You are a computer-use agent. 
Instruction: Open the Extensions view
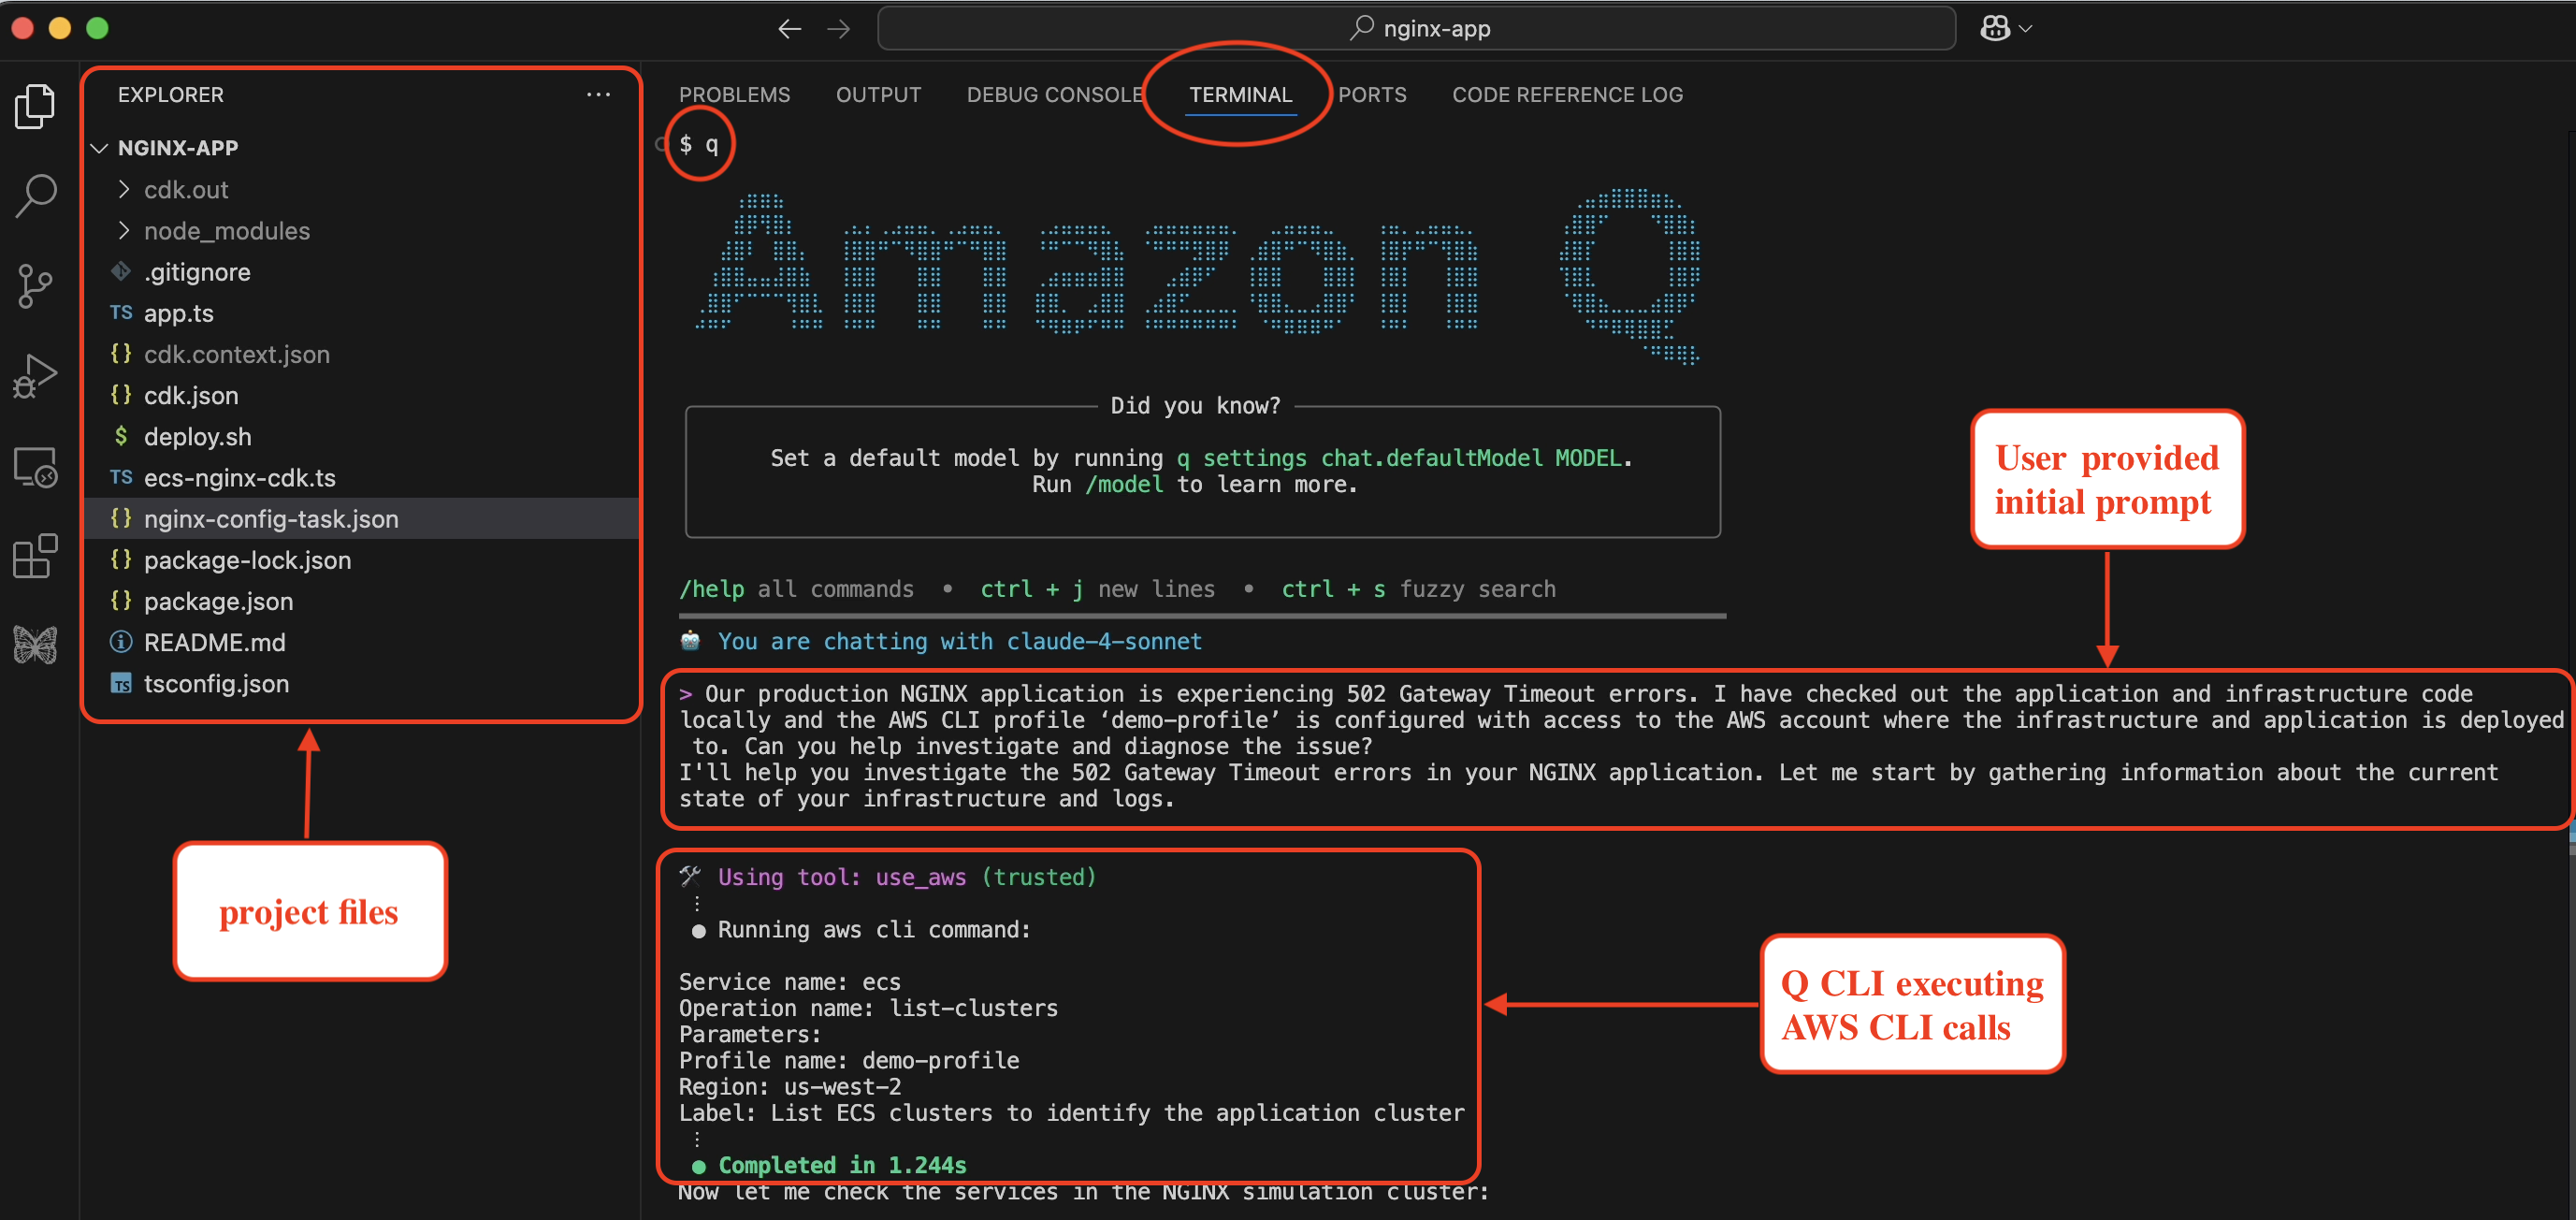coord(35,556)
